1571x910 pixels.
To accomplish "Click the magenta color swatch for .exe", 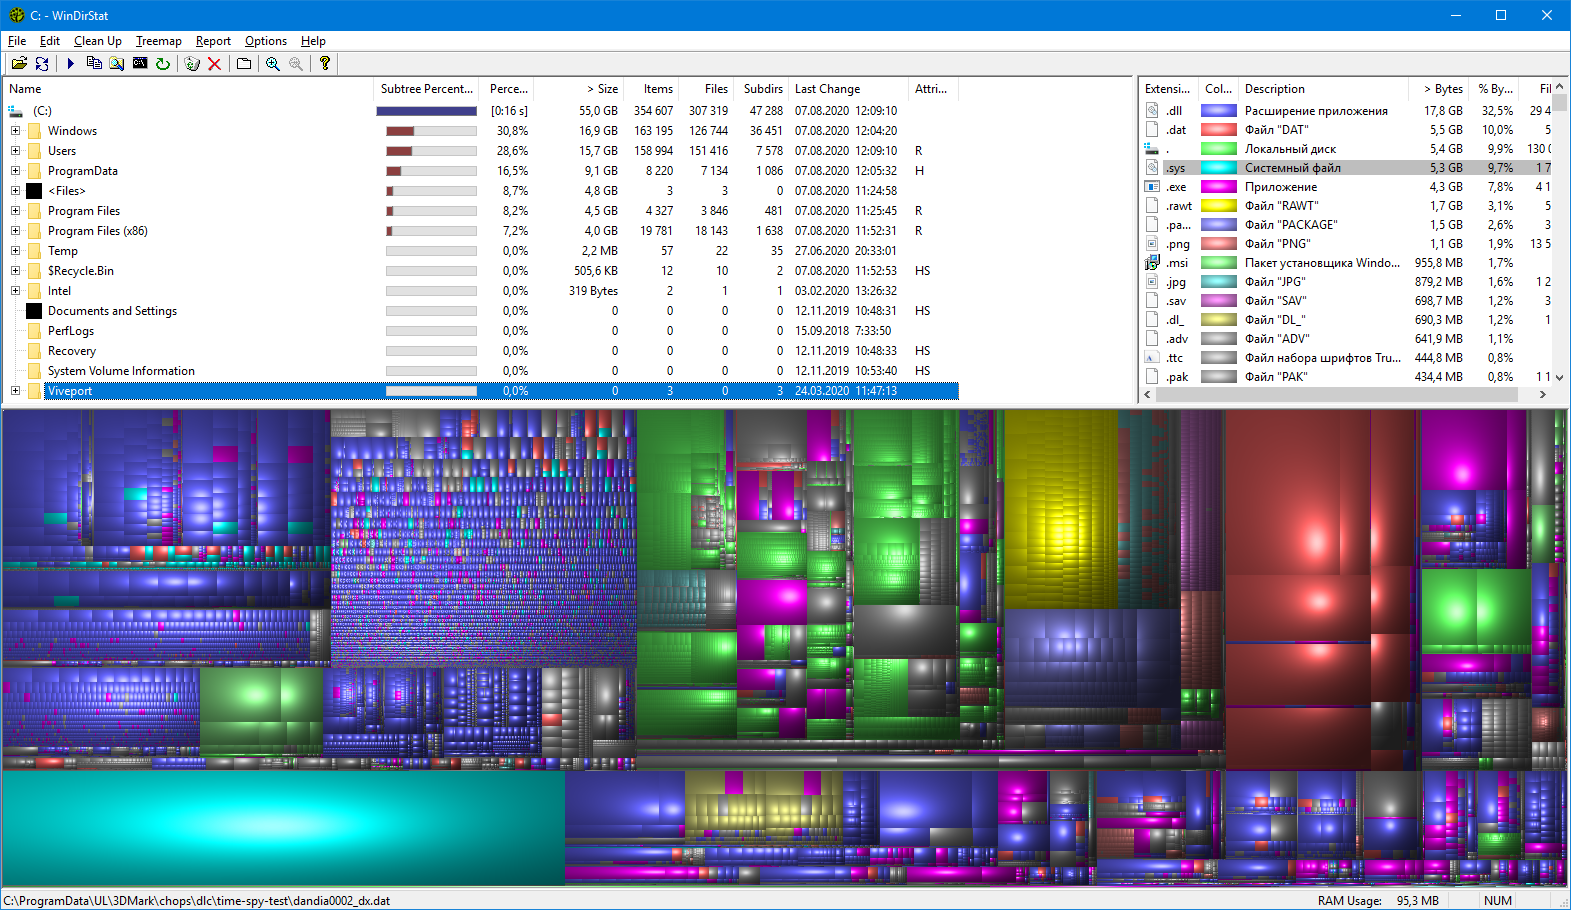I will click(x=1219, y=187).
